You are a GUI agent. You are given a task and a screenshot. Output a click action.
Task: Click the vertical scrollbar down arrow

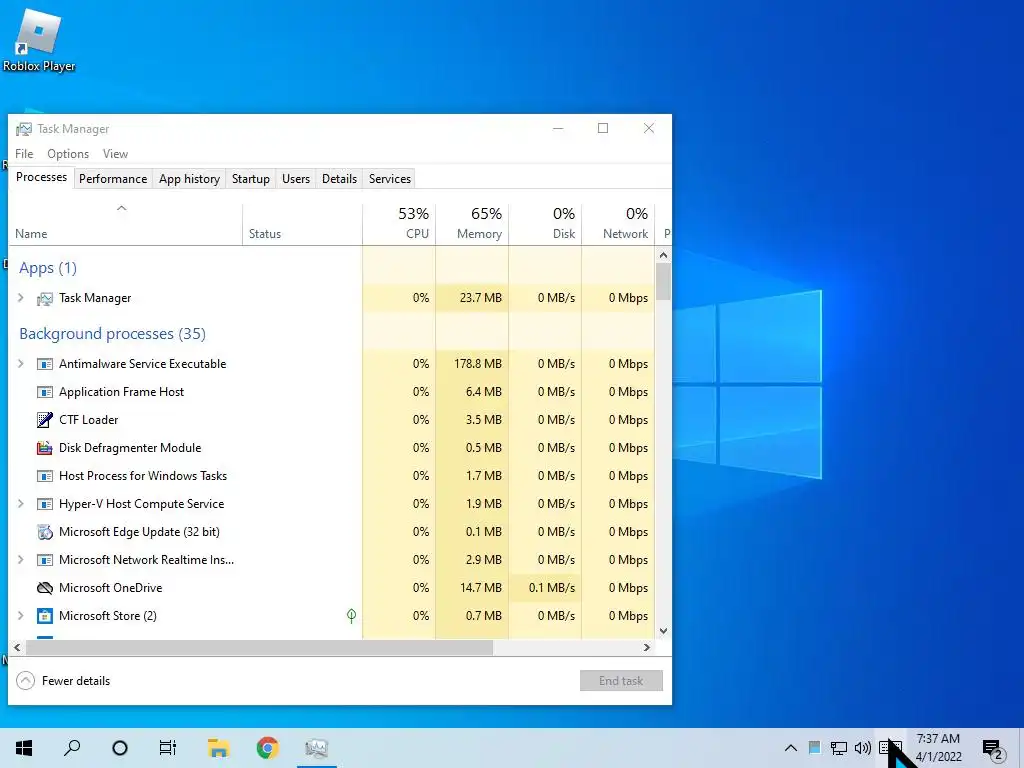(x=664, y=631)
